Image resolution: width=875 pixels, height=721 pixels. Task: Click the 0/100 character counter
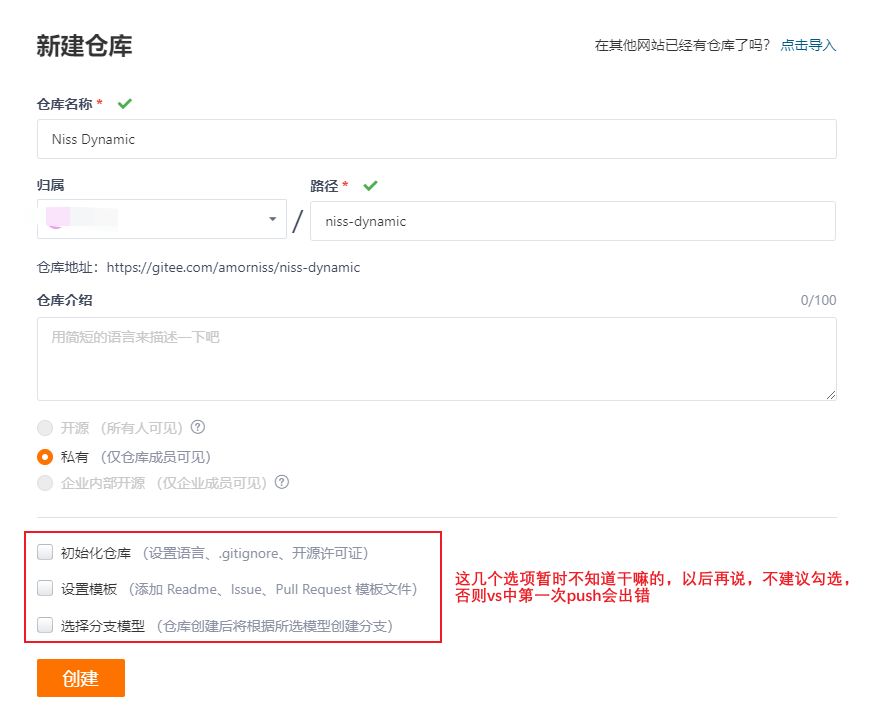819,300
